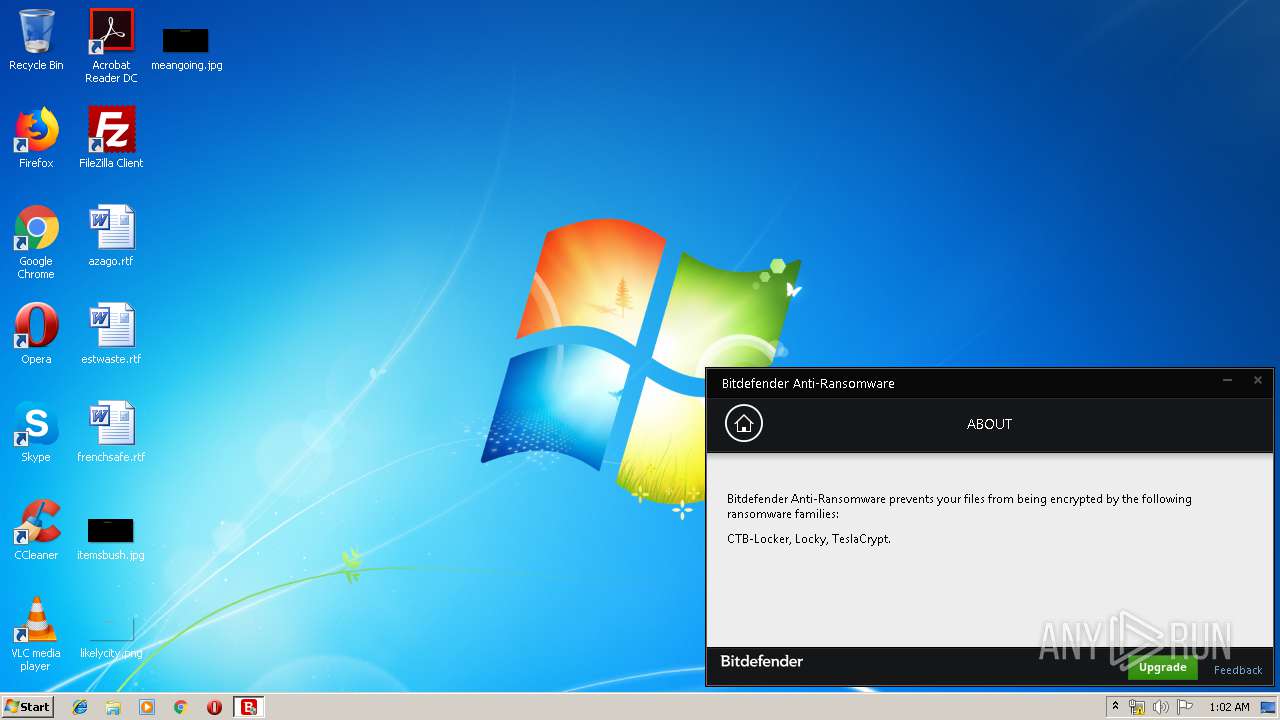Select the meangoing.jpg file on desktop
1280x720 pixels.
click(186, 48)
